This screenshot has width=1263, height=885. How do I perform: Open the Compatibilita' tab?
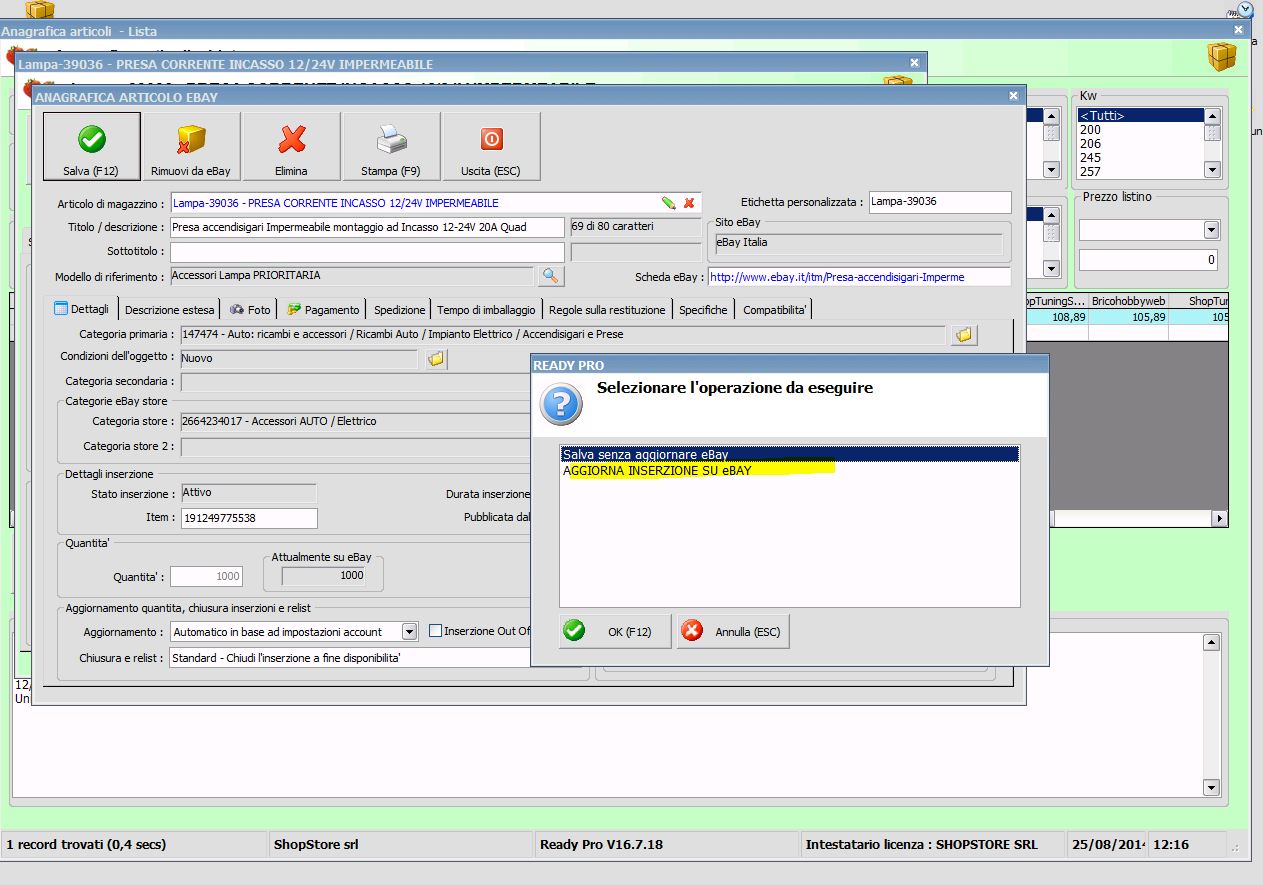(775, 310)
